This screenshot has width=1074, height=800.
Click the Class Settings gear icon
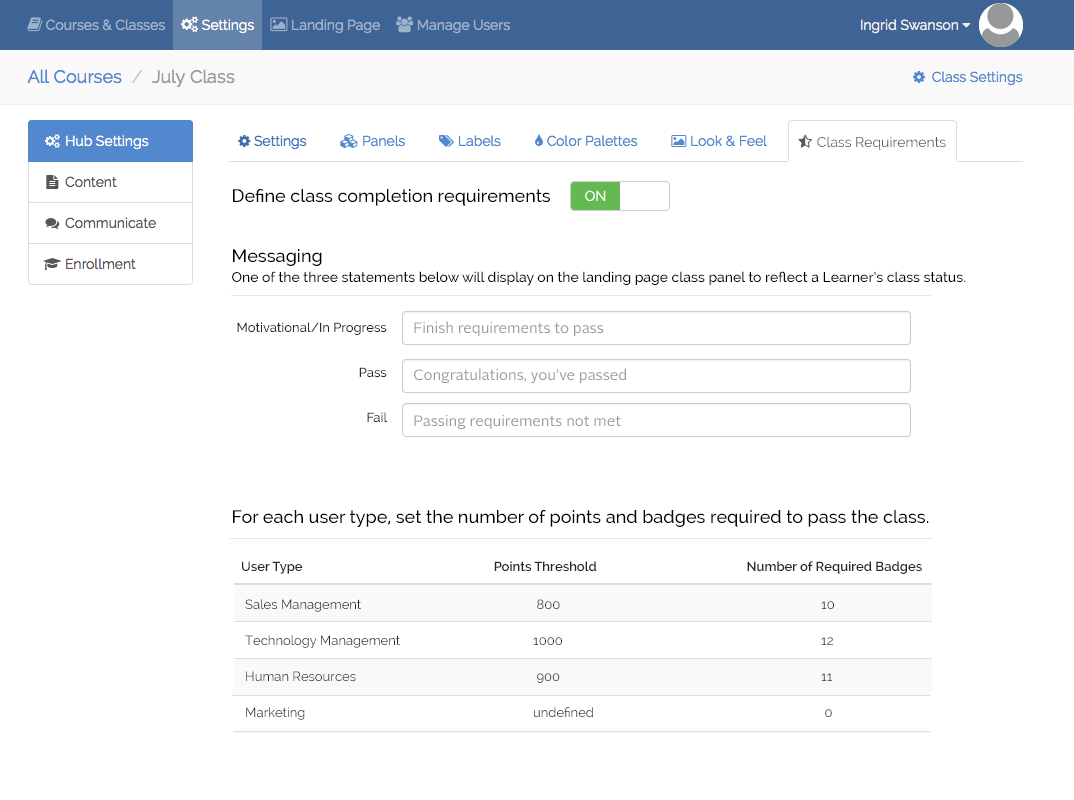[x=919, y=77]
